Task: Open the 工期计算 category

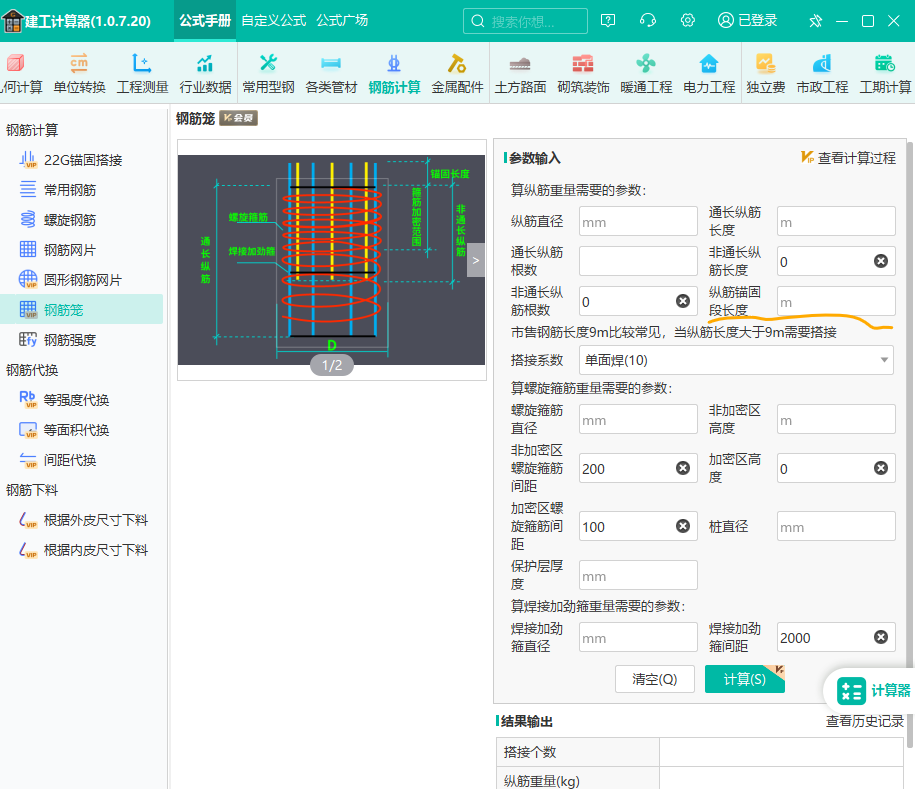Action: 885,74
